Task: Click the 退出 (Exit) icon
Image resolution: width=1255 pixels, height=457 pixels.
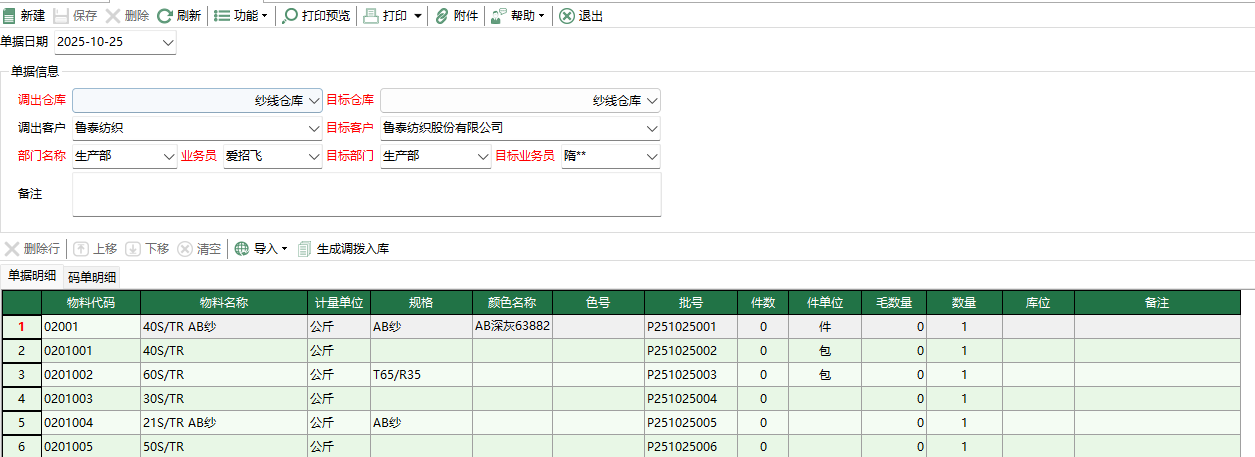Action: (x=567, y=16)
